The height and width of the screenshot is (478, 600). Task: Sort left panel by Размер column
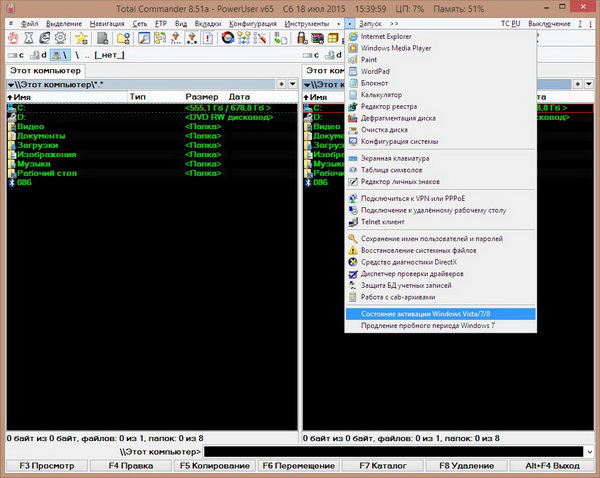(201, 97)
